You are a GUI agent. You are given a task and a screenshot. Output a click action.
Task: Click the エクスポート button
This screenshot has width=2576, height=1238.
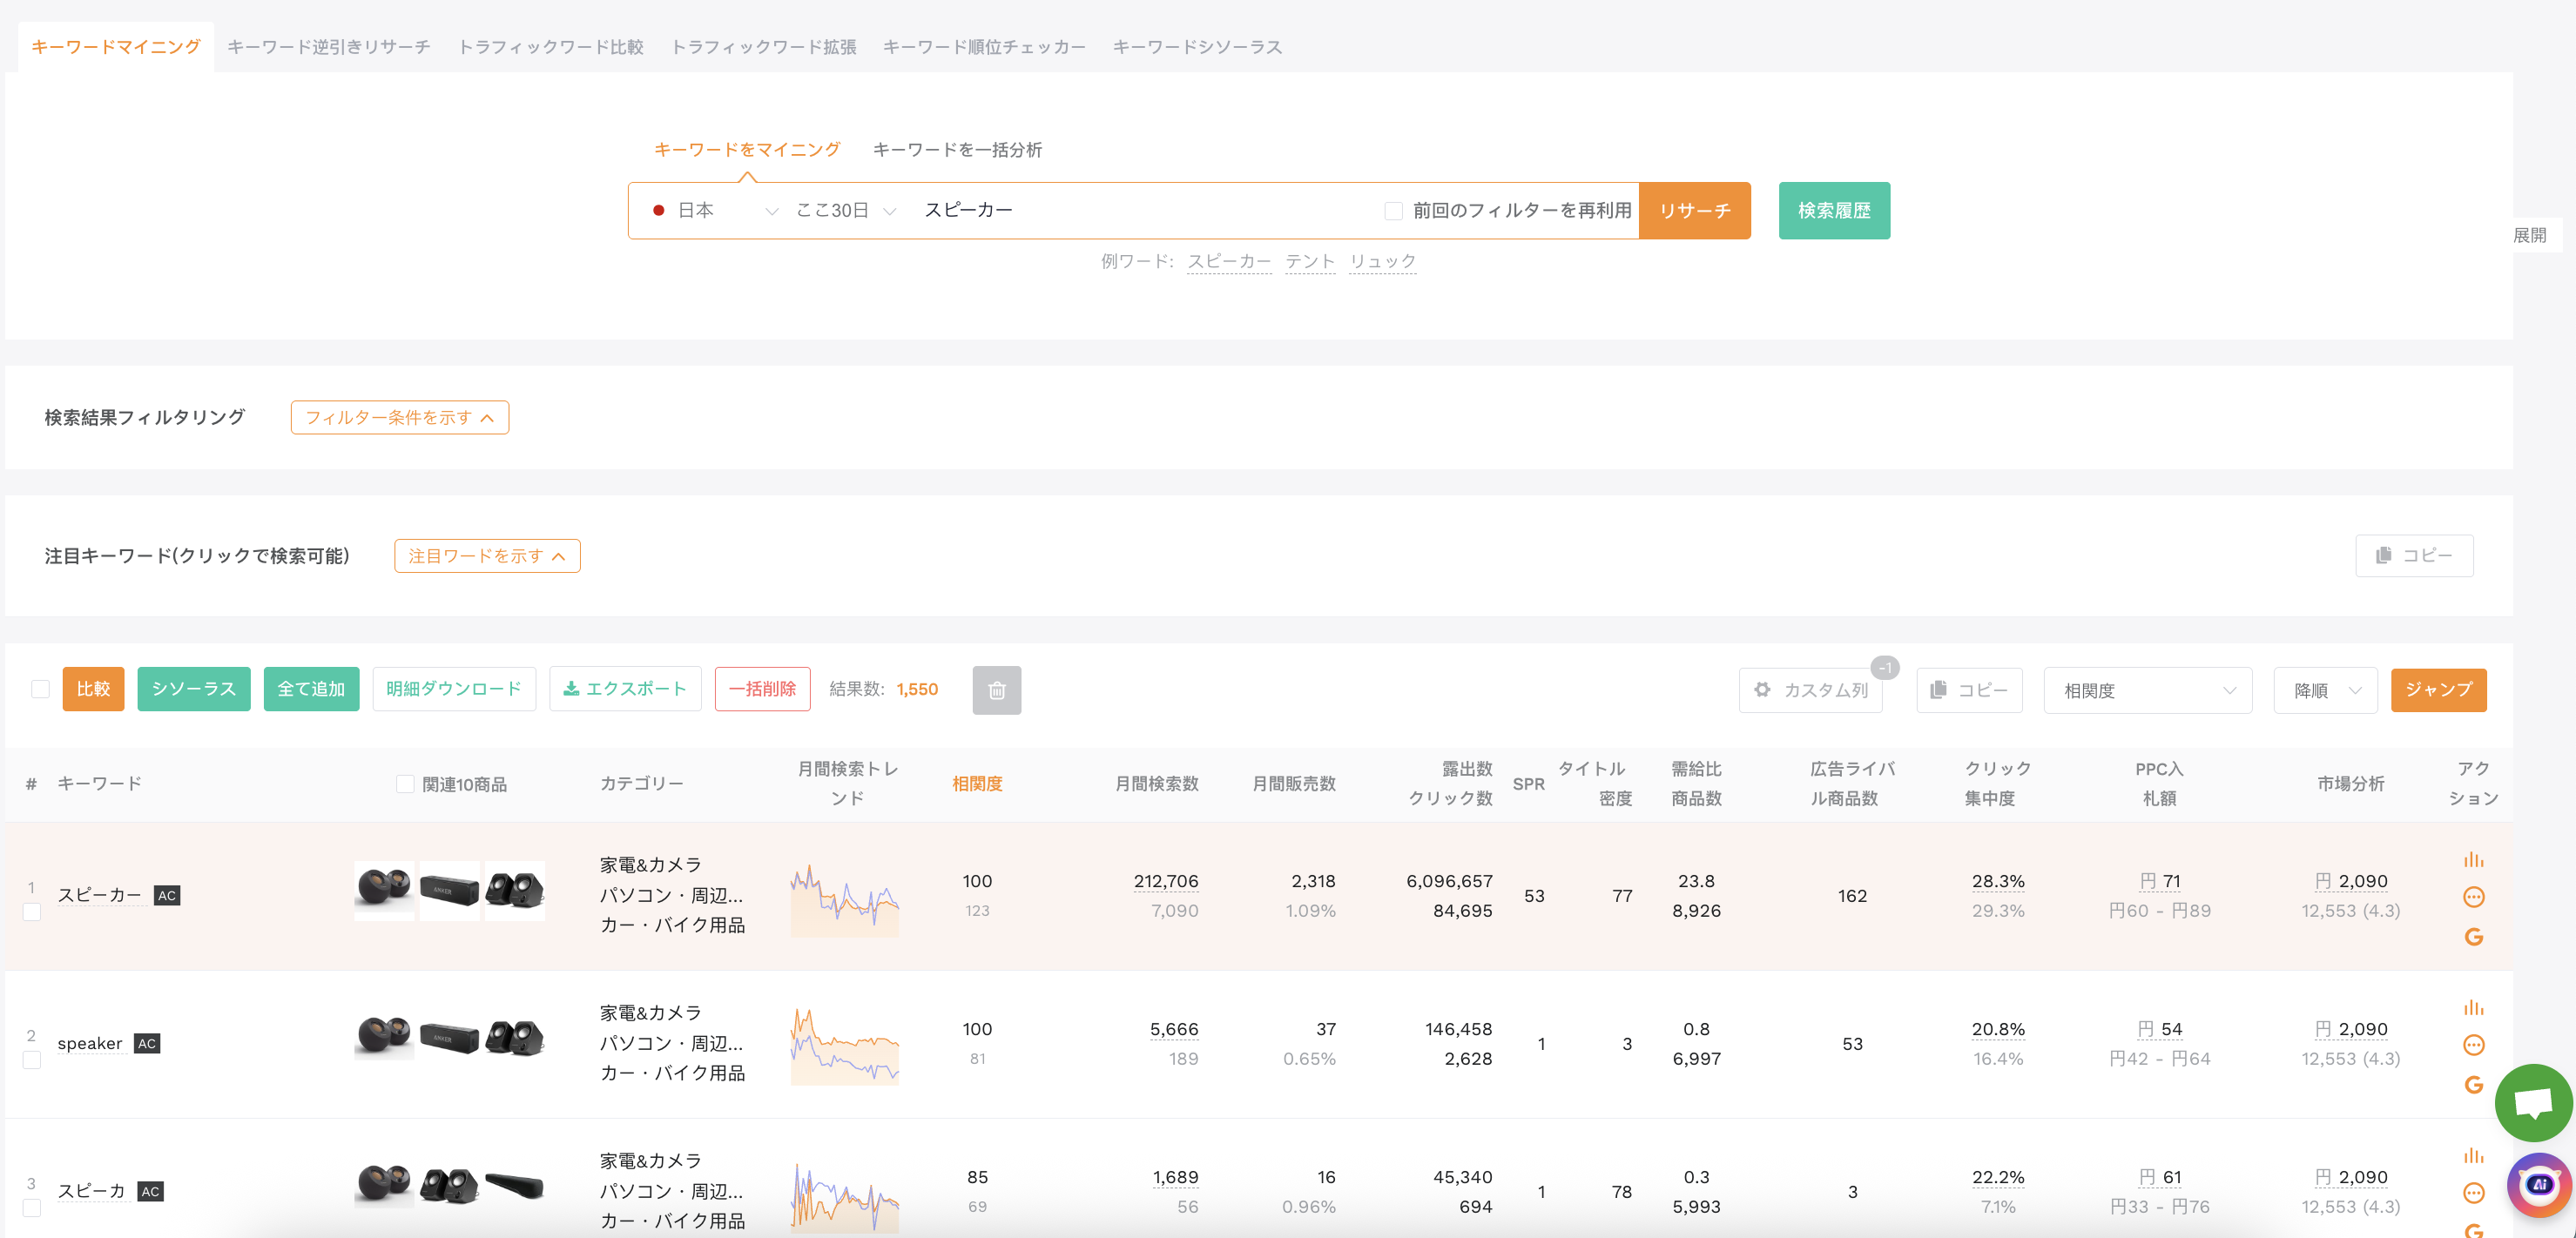click(625, 689)
